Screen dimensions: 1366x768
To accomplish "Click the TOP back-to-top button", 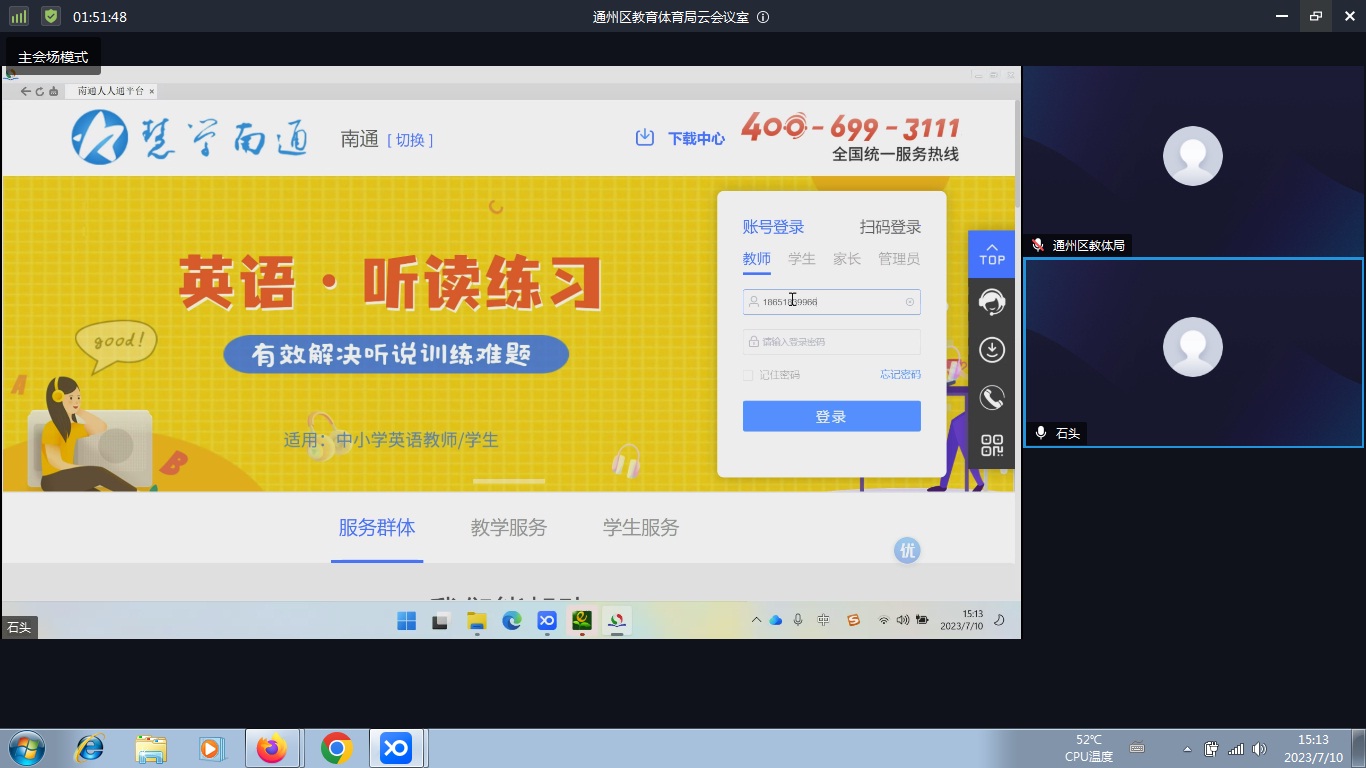I will 991,254.
